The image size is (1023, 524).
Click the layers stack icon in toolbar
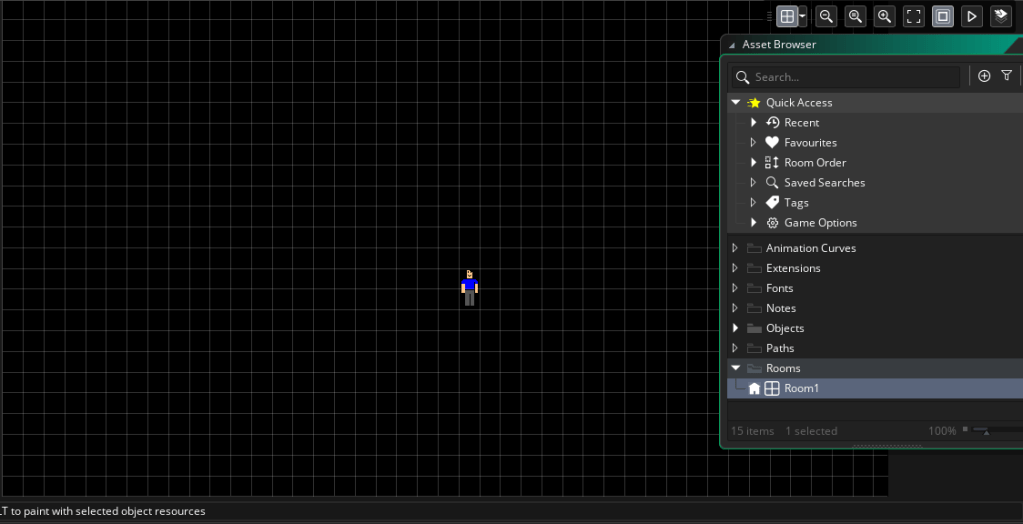point(1000,16)
